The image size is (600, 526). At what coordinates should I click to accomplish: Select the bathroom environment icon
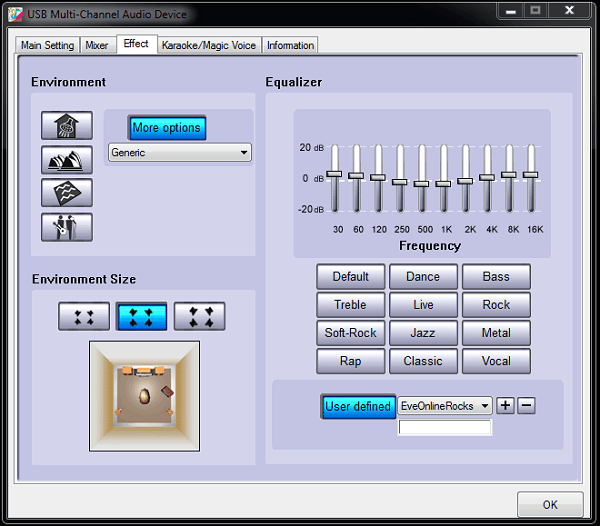[67, 125]
